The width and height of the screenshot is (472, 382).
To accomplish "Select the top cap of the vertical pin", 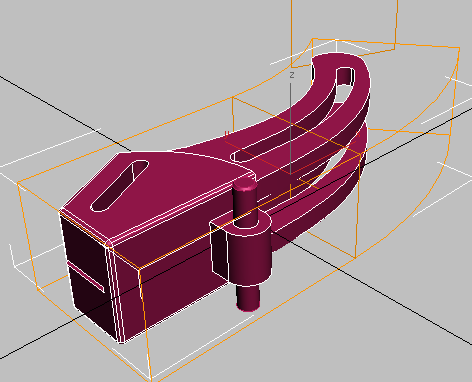I will (x=245, y=184).
